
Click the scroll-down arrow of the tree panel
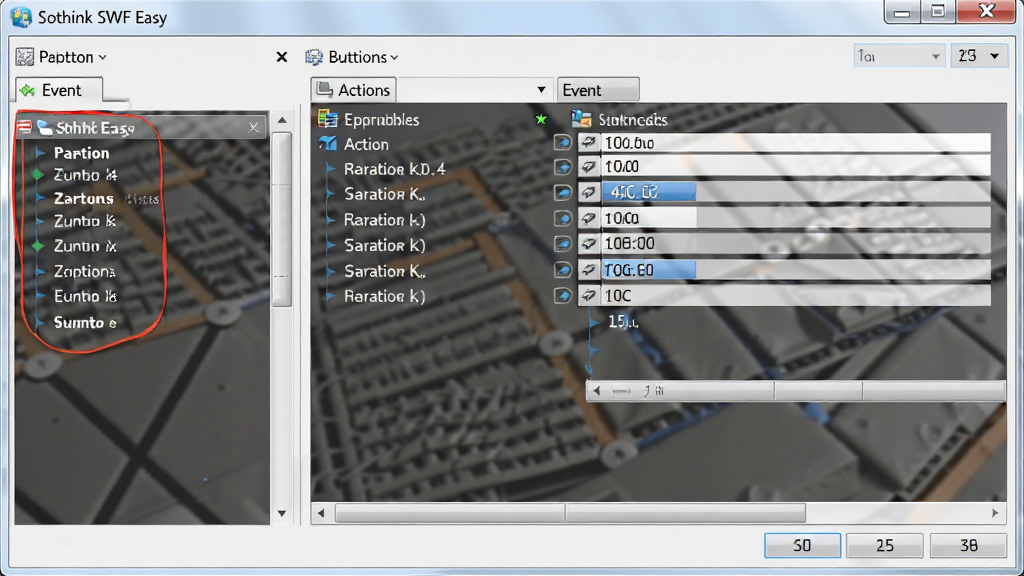[281, 513]
